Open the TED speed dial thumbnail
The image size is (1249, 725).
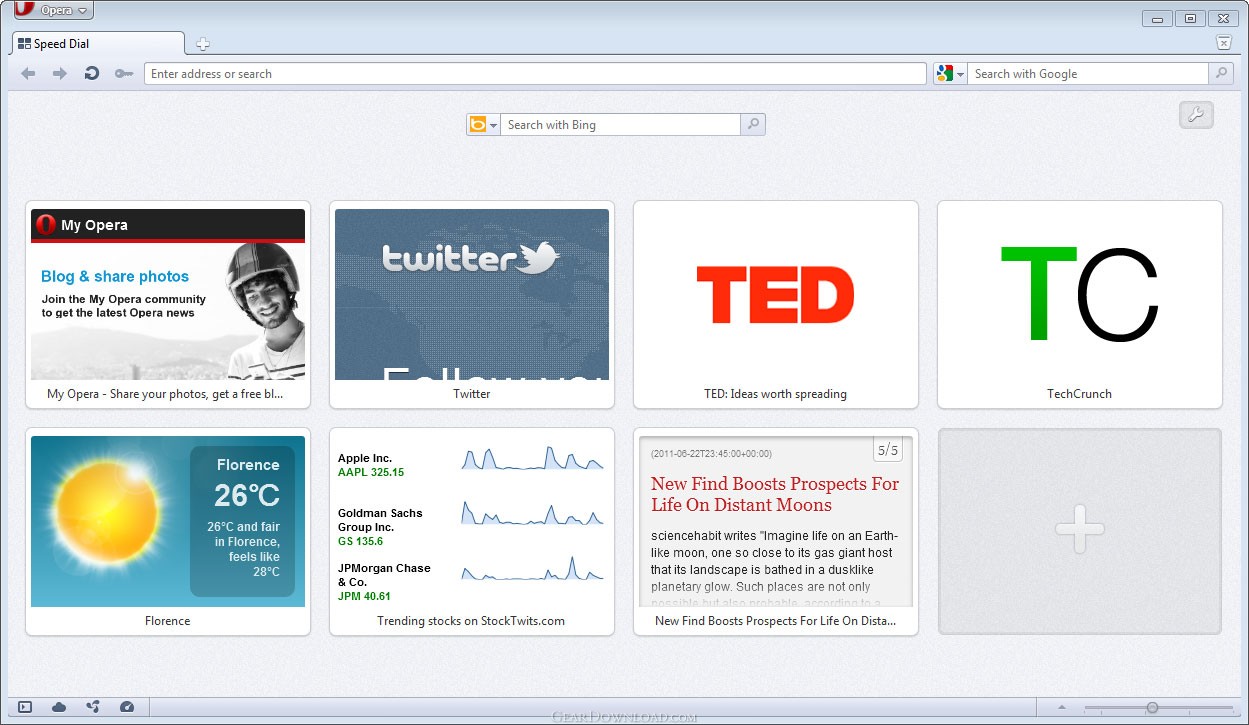tap(776, 295)
